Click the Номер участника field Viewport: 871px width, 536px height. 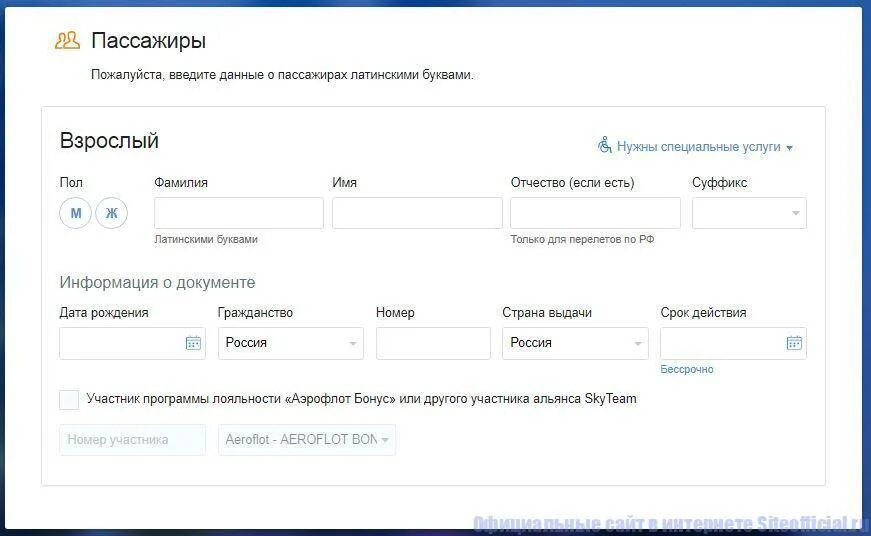[132, 440]
